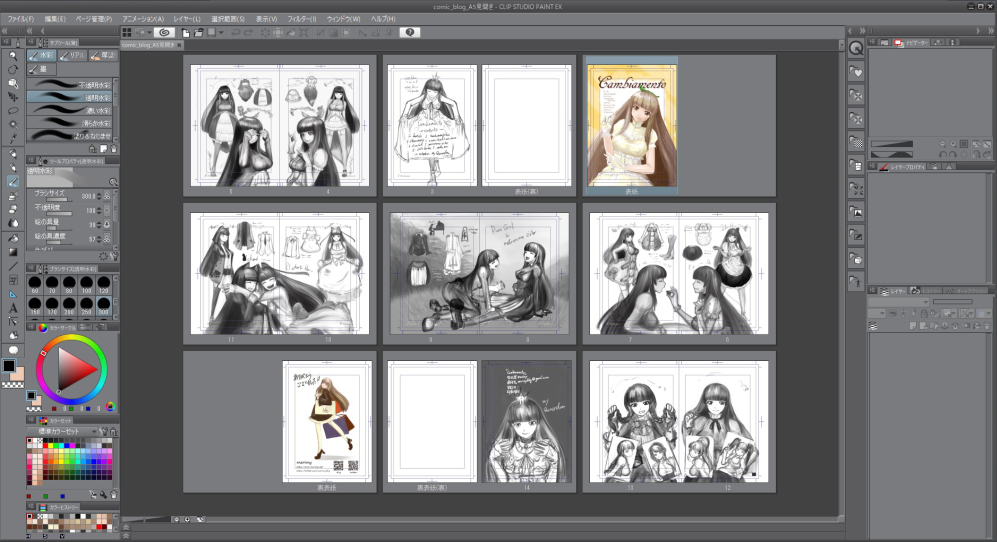Select the Figure line tool
This screenshot has height=542, width=997.
(x=13, y=266)
